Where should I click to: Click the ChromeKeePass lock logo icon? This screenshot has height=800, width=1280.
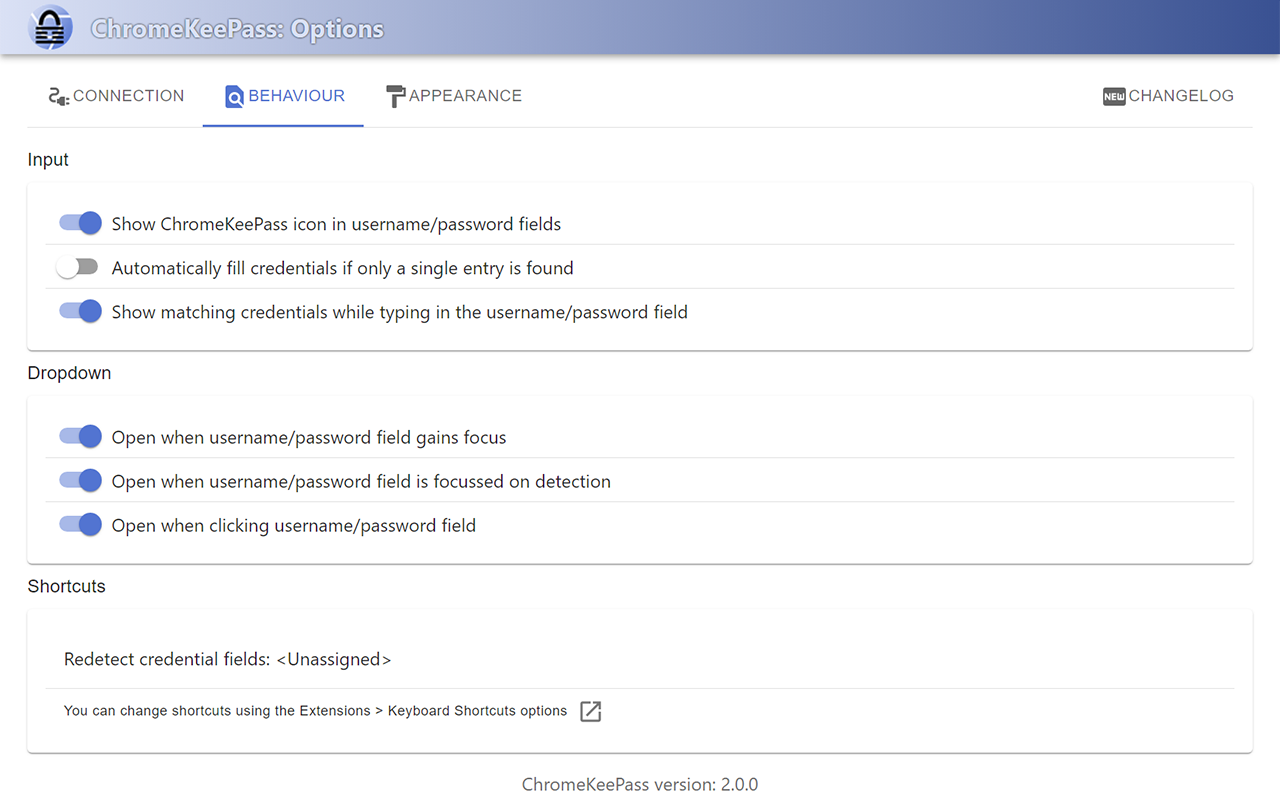pos(49,26)
